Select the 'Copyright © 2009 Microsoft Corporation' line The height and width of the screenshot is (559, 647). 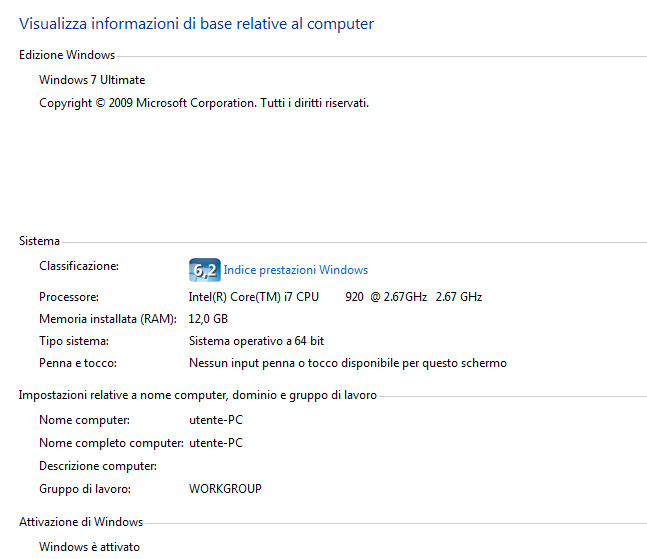pyautogui.click(x=204, y=103)
